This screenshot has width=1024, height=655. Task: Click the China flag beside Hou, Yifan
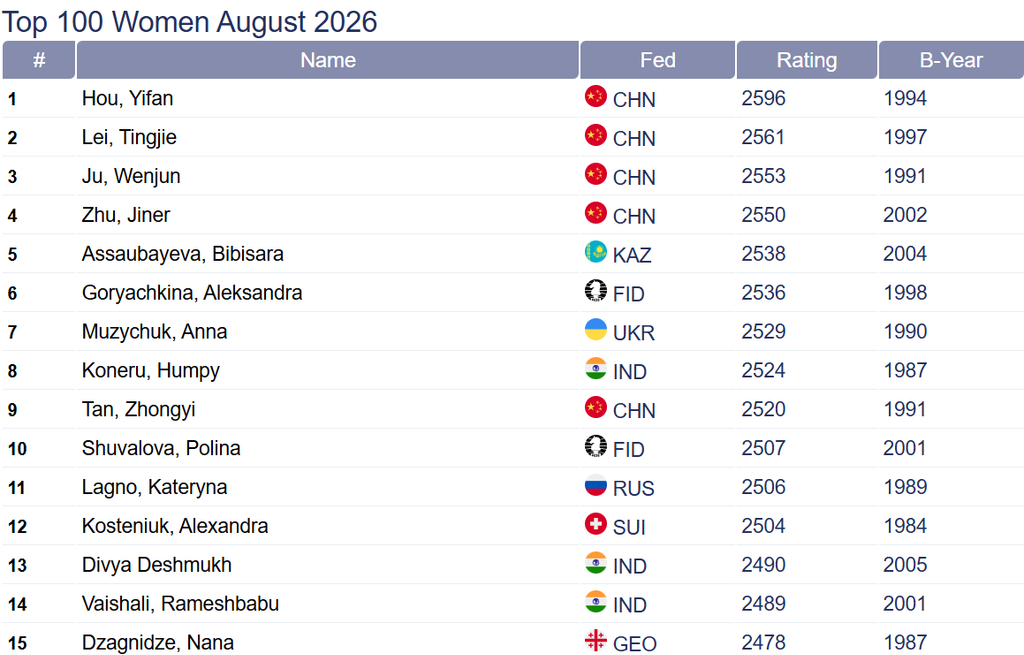tap(596, 97)
